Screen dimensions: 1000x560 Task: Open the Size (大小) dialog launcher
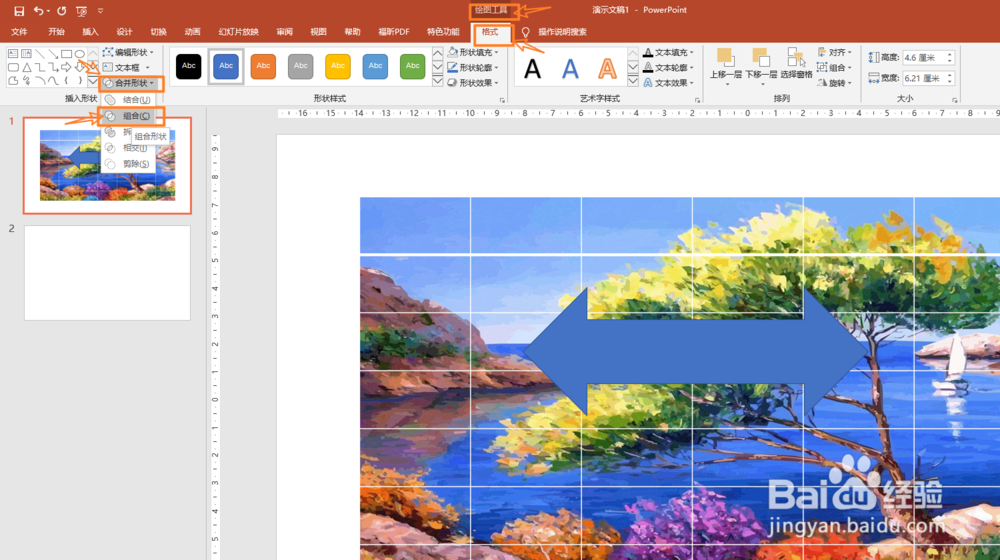click(955, 100)
